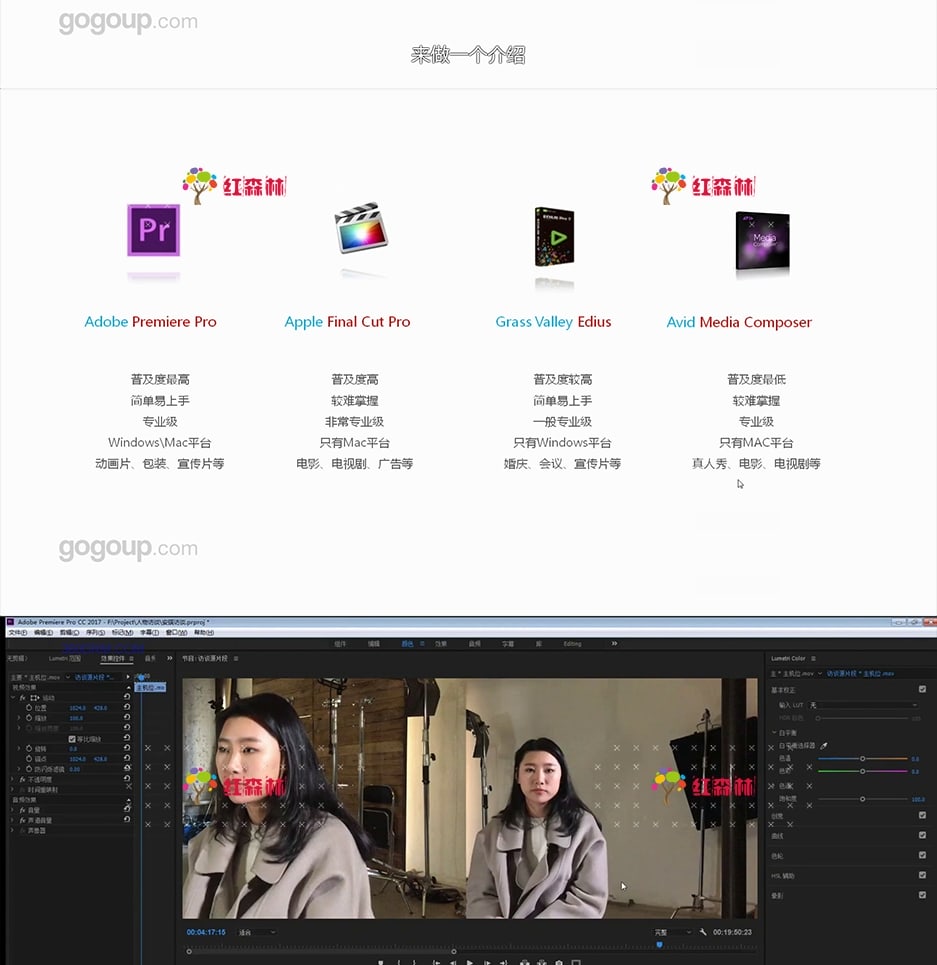Show more workspaces with the overflow arrows
The height and width of the screenshot is (965, 937).
click(x=614, y=644)
